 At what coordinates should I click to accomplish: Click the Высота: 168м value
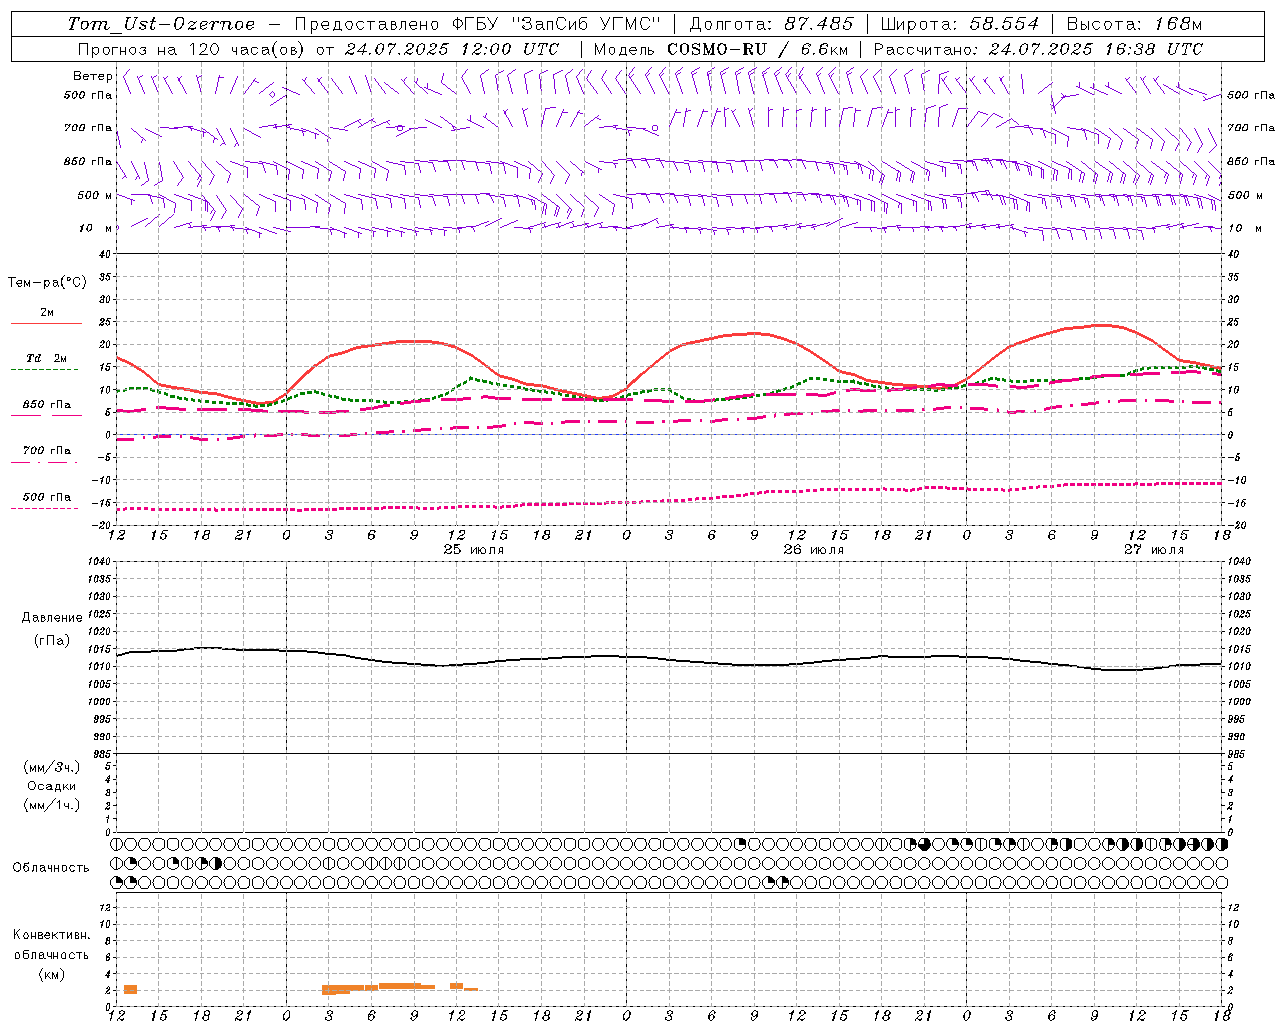(1134, 24)
